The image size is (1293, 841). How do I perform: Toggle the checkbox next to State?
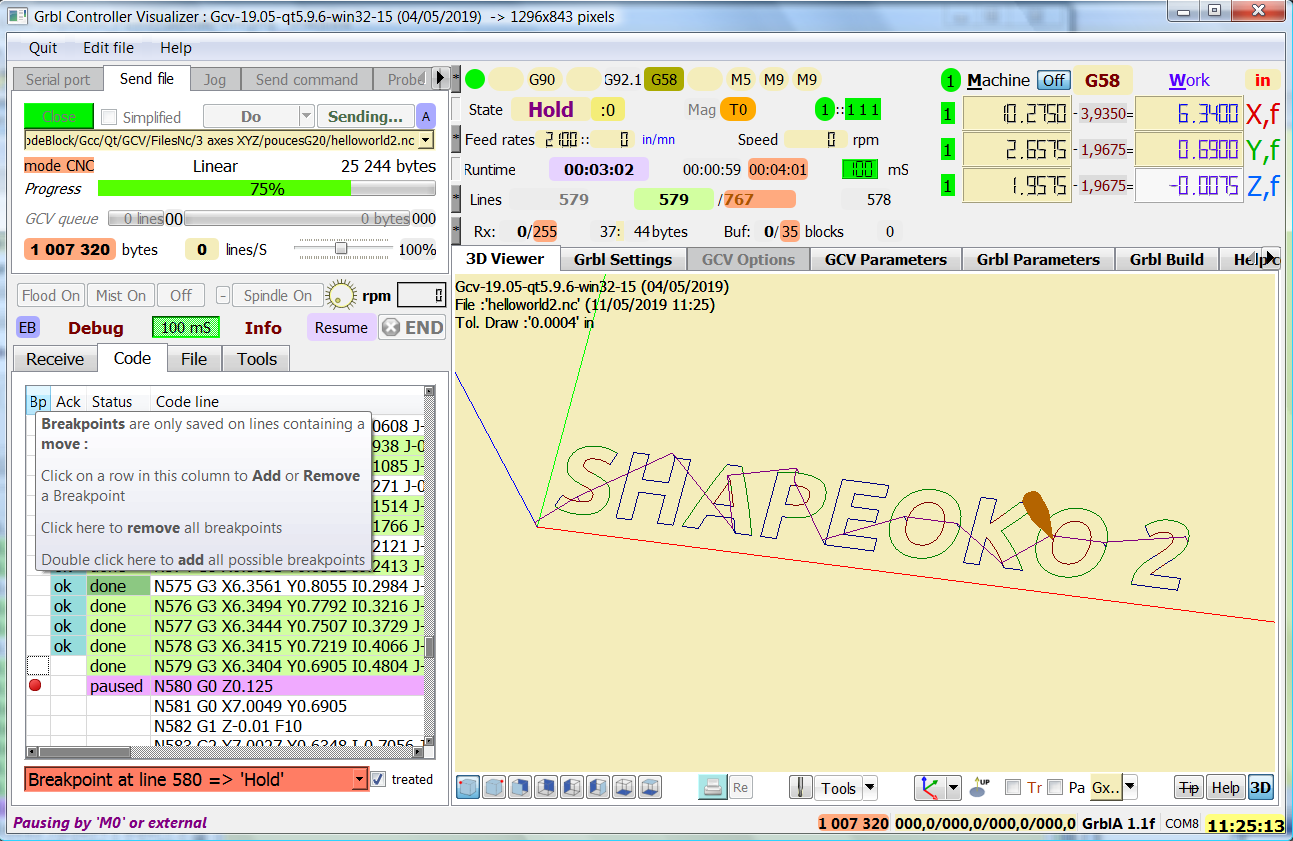[456, 109]
